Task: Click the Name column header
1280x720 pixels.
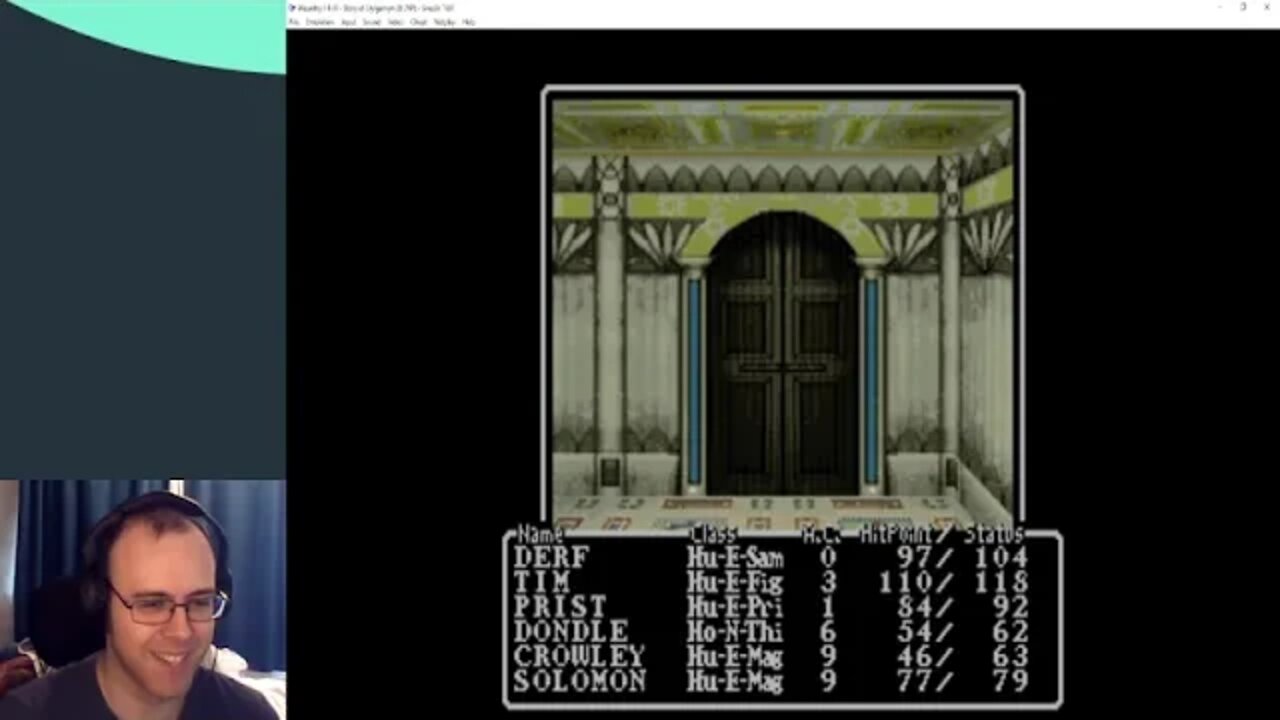Action: (541, 535)
